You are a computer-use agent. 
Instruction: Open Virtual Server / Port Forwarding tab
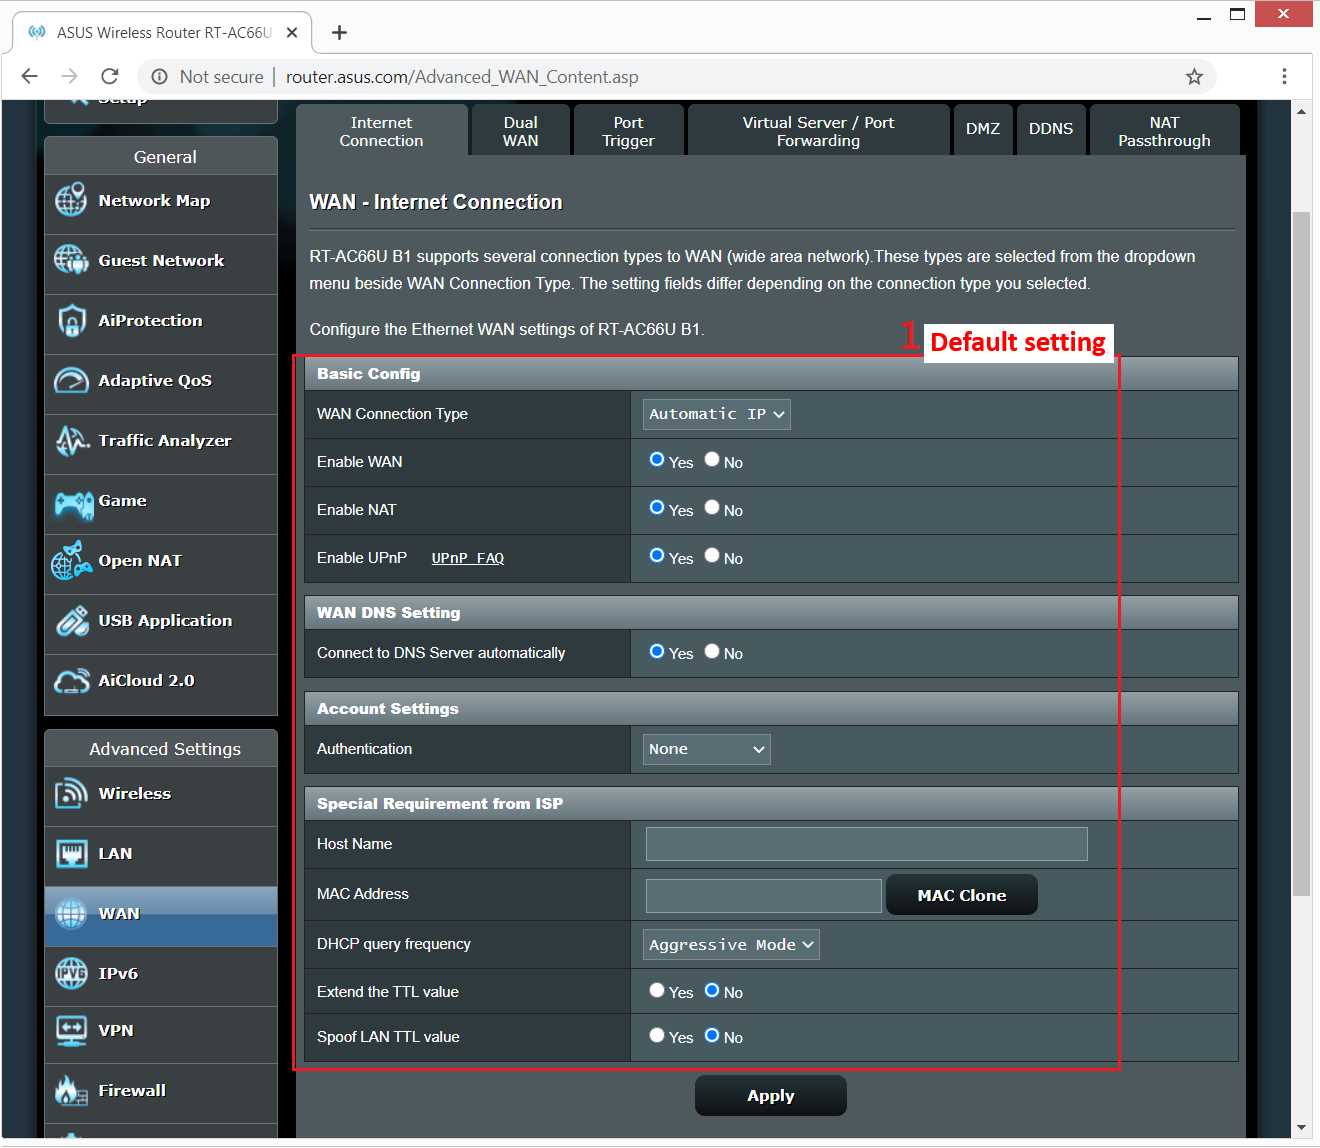tap(818, 131)
